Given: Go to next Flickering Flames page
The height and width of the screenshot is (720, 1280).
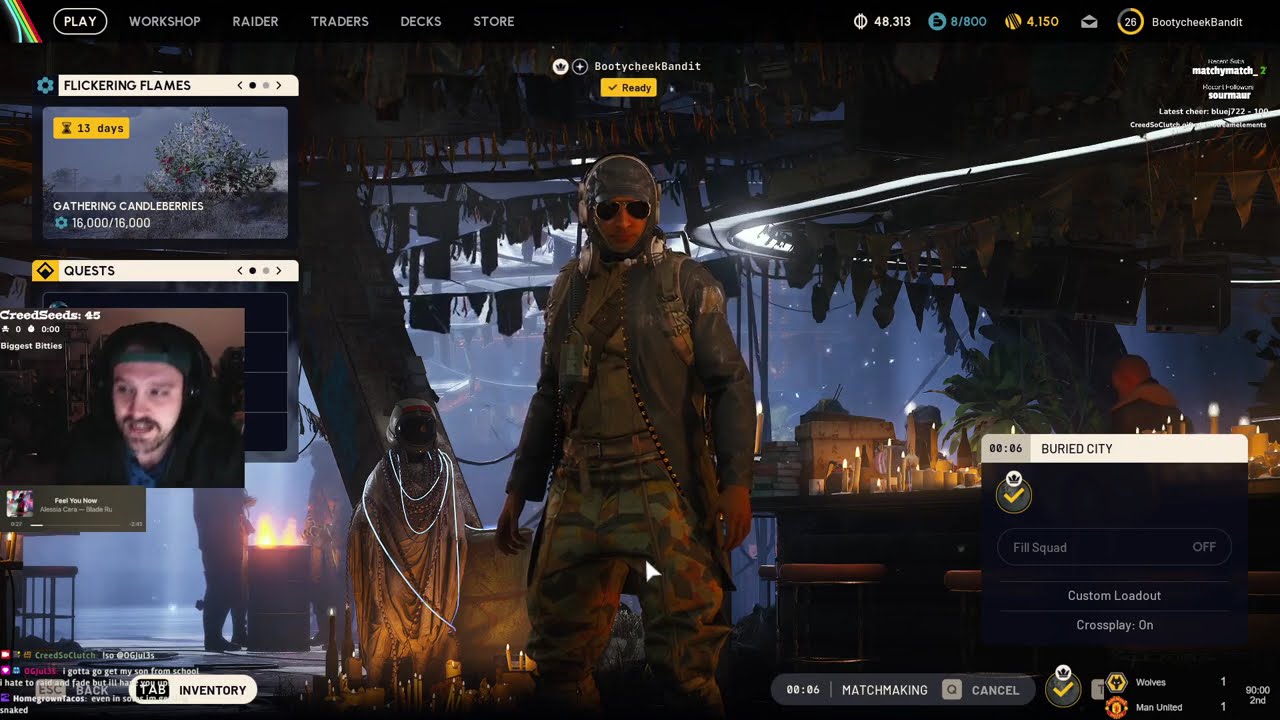Looking at the screenshot, I should [279, 86].
